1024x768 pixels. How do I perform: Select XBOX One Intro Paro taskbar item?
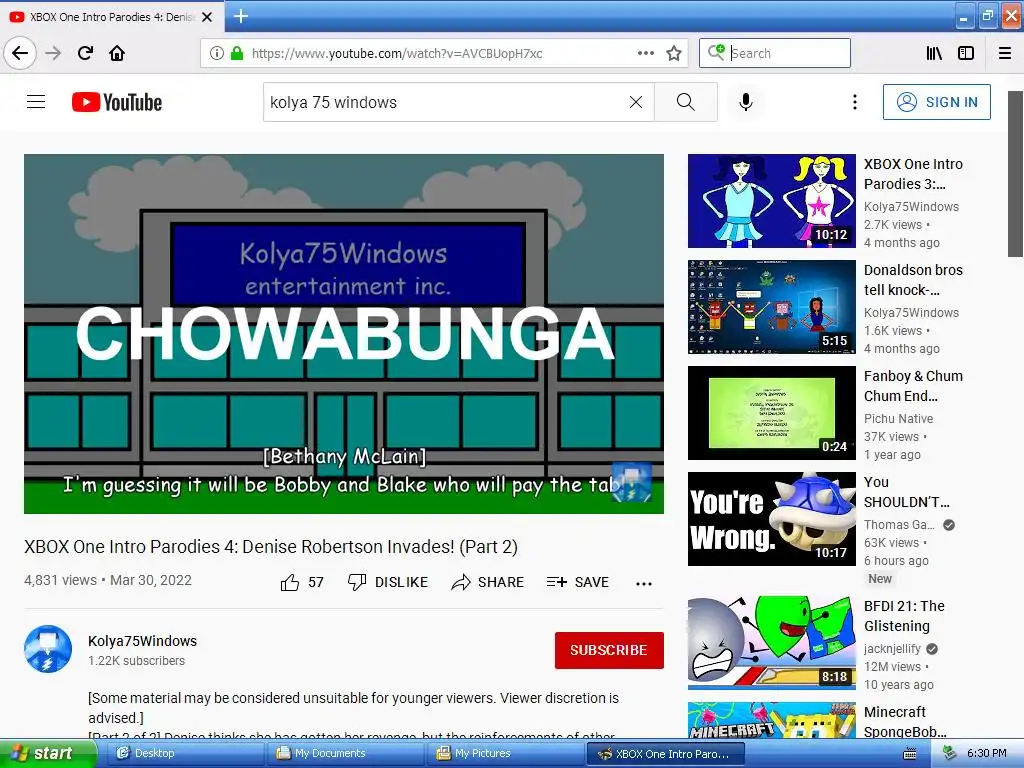665,753
